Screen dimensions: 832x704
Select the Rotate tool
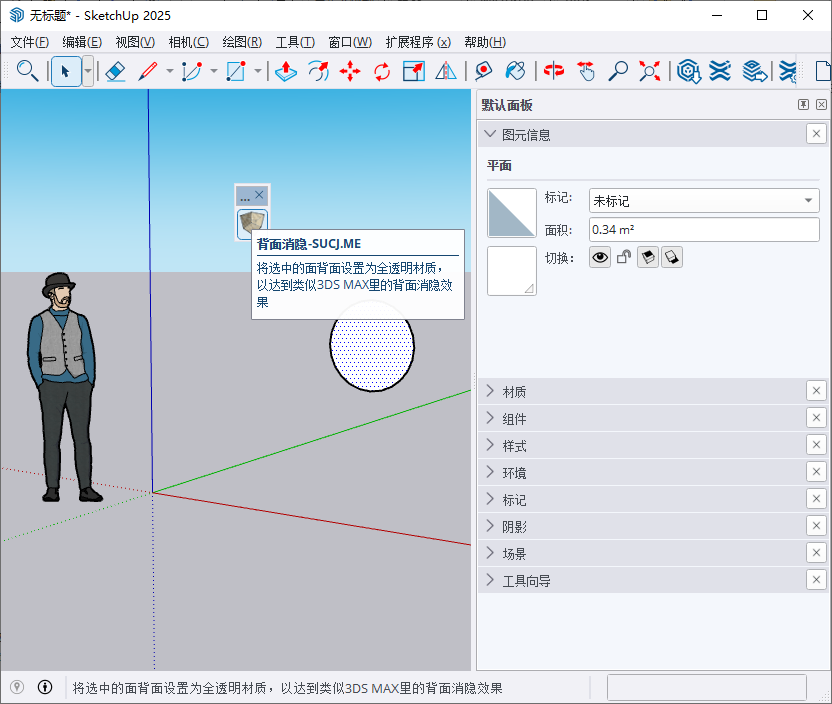pyautogui.click(x=381, y=71)
